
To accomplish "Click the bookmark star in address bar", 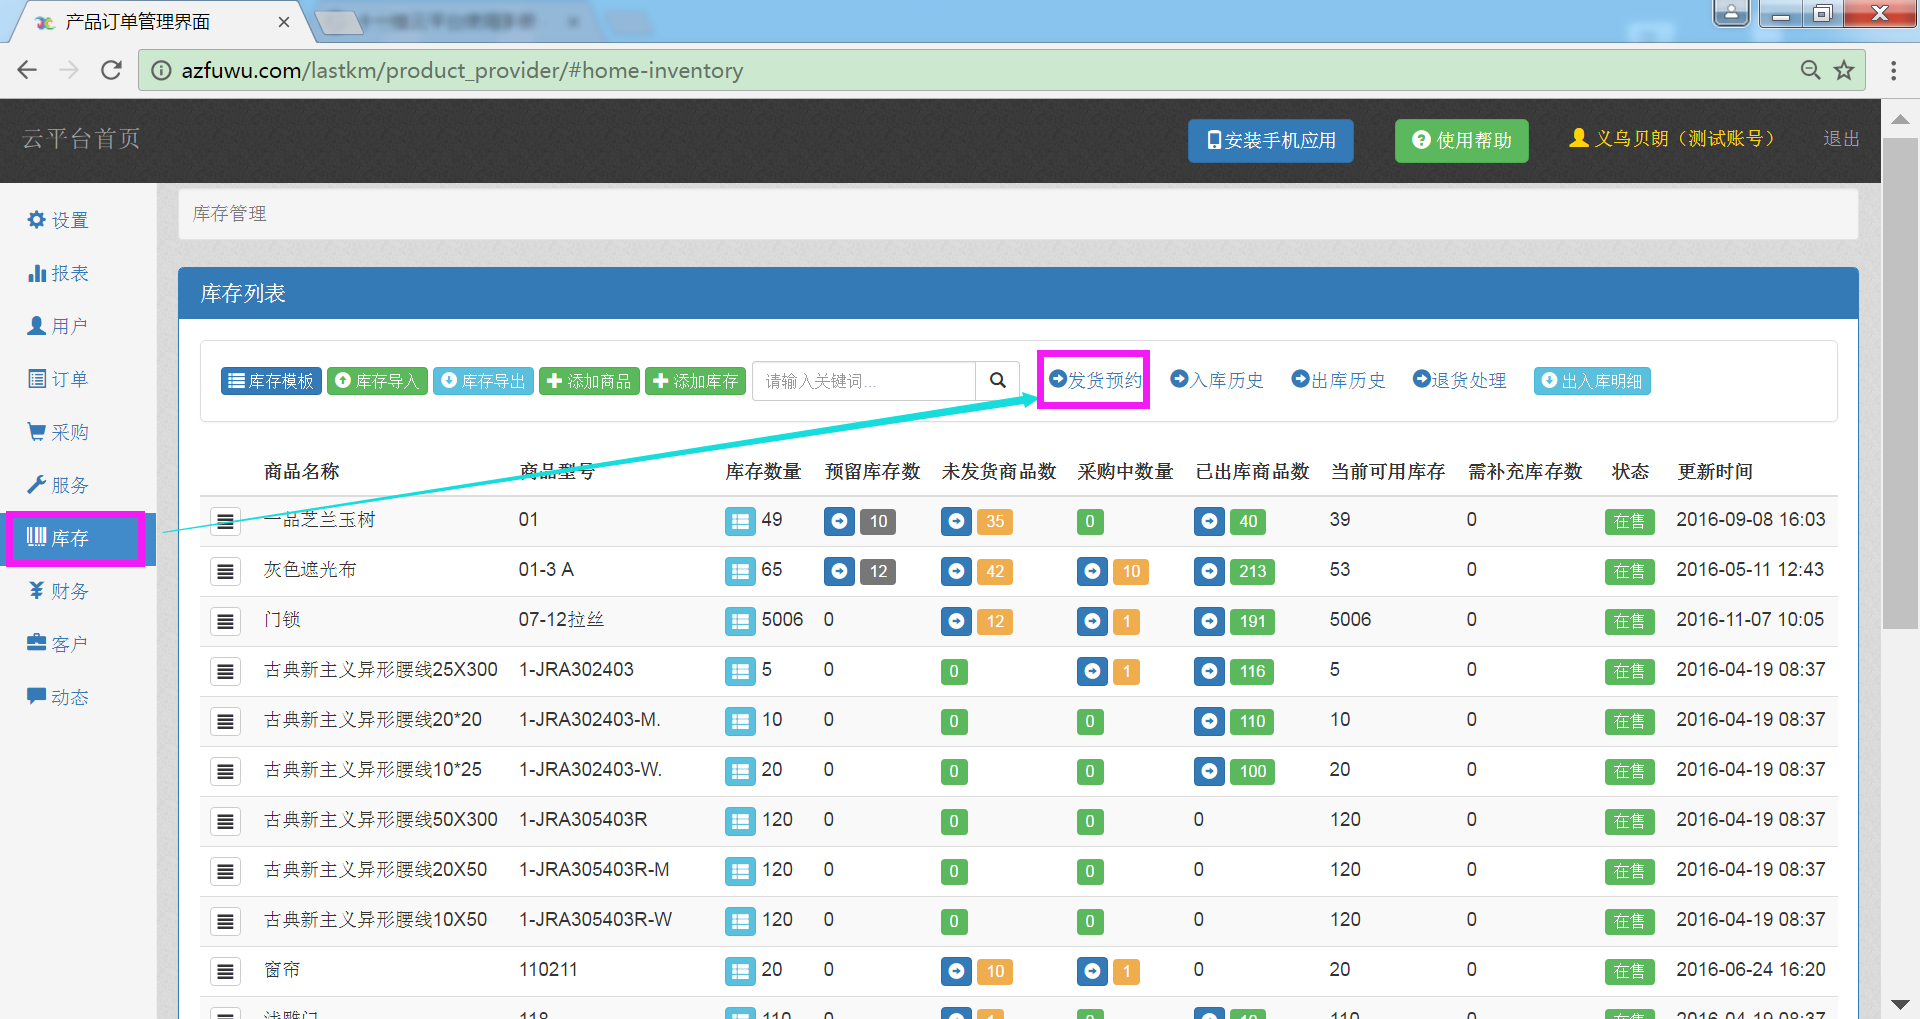I will (x=1843, y=70).
